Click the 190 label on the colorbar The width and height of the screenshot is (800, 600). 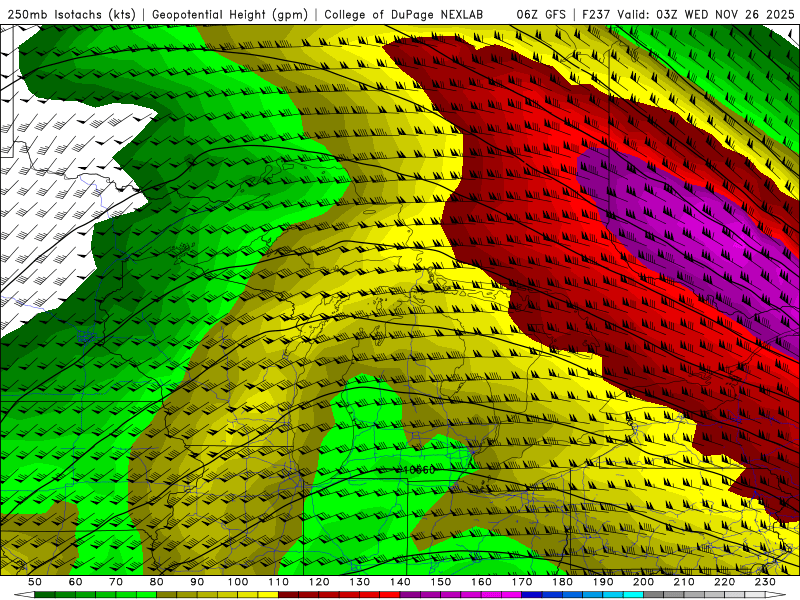pyautogui.click(x=603, y=582)
